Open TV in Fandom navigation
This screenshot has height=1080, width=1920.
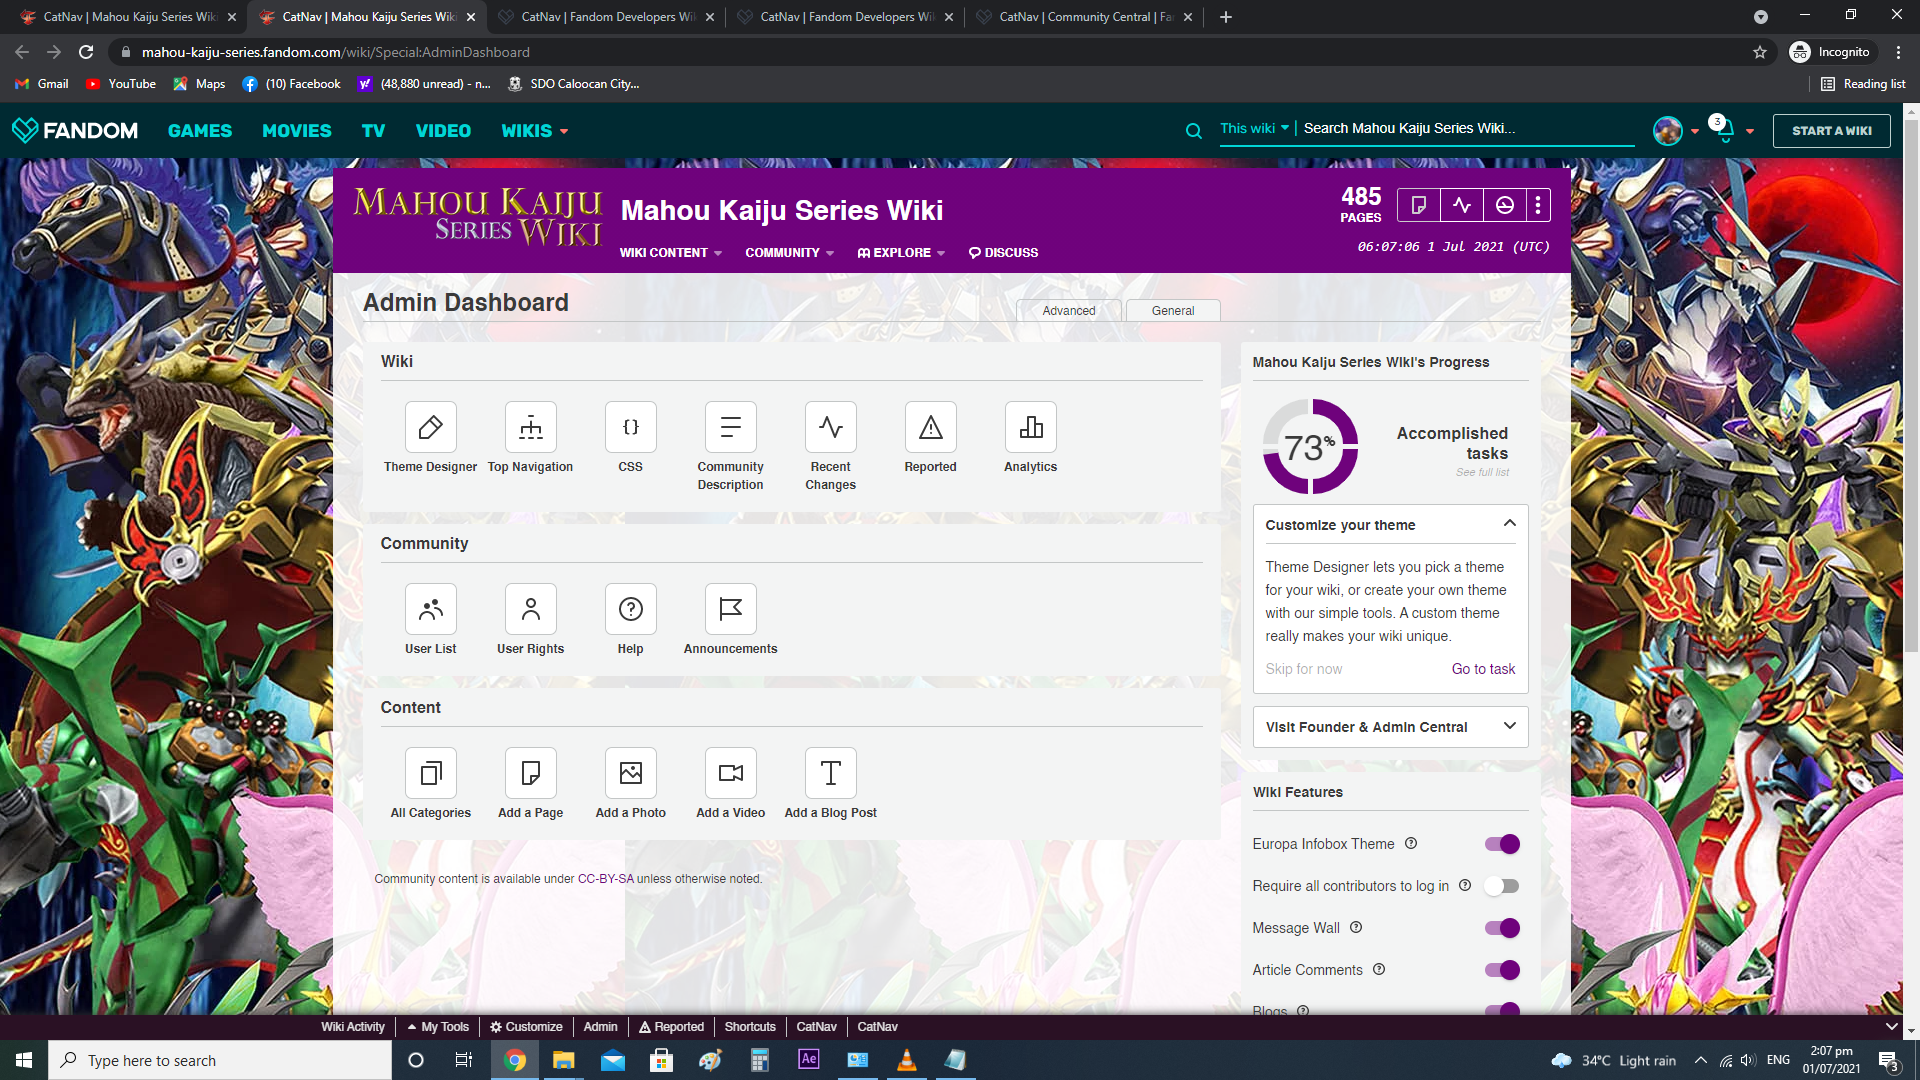pos(373,131)
